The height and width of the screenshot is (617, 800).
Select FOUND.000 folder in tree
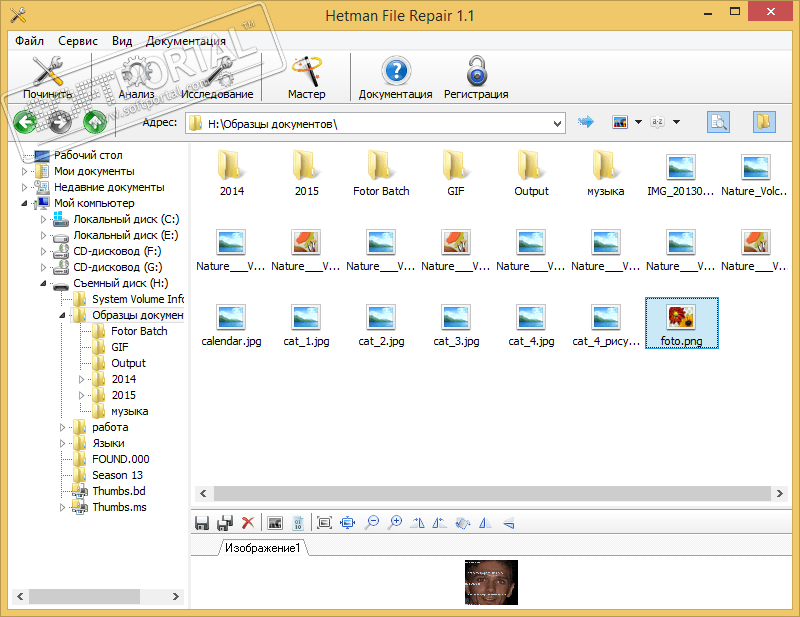pos(120,459)
